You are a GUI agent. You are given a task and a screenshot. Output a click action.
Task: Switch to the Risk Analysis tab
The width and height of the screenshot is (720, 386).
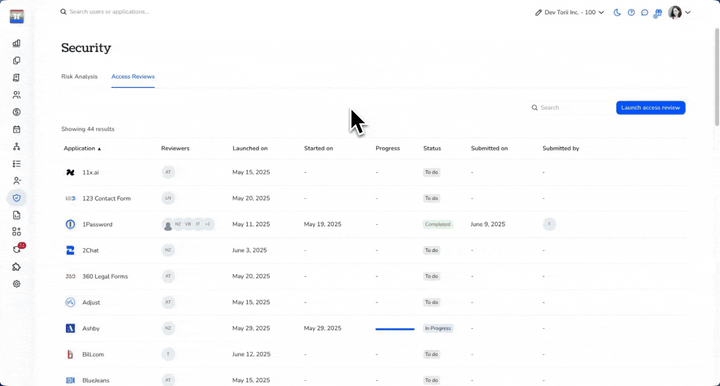coord(79,77)
